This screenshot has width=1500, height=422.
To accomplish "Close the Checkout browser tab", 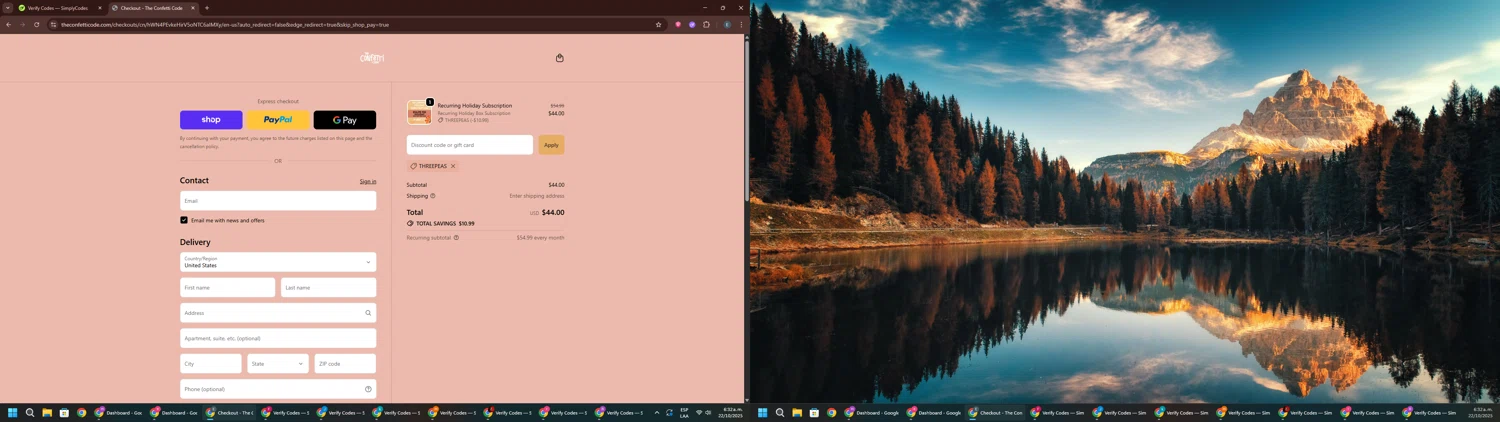I will click(x=193, y=8).
